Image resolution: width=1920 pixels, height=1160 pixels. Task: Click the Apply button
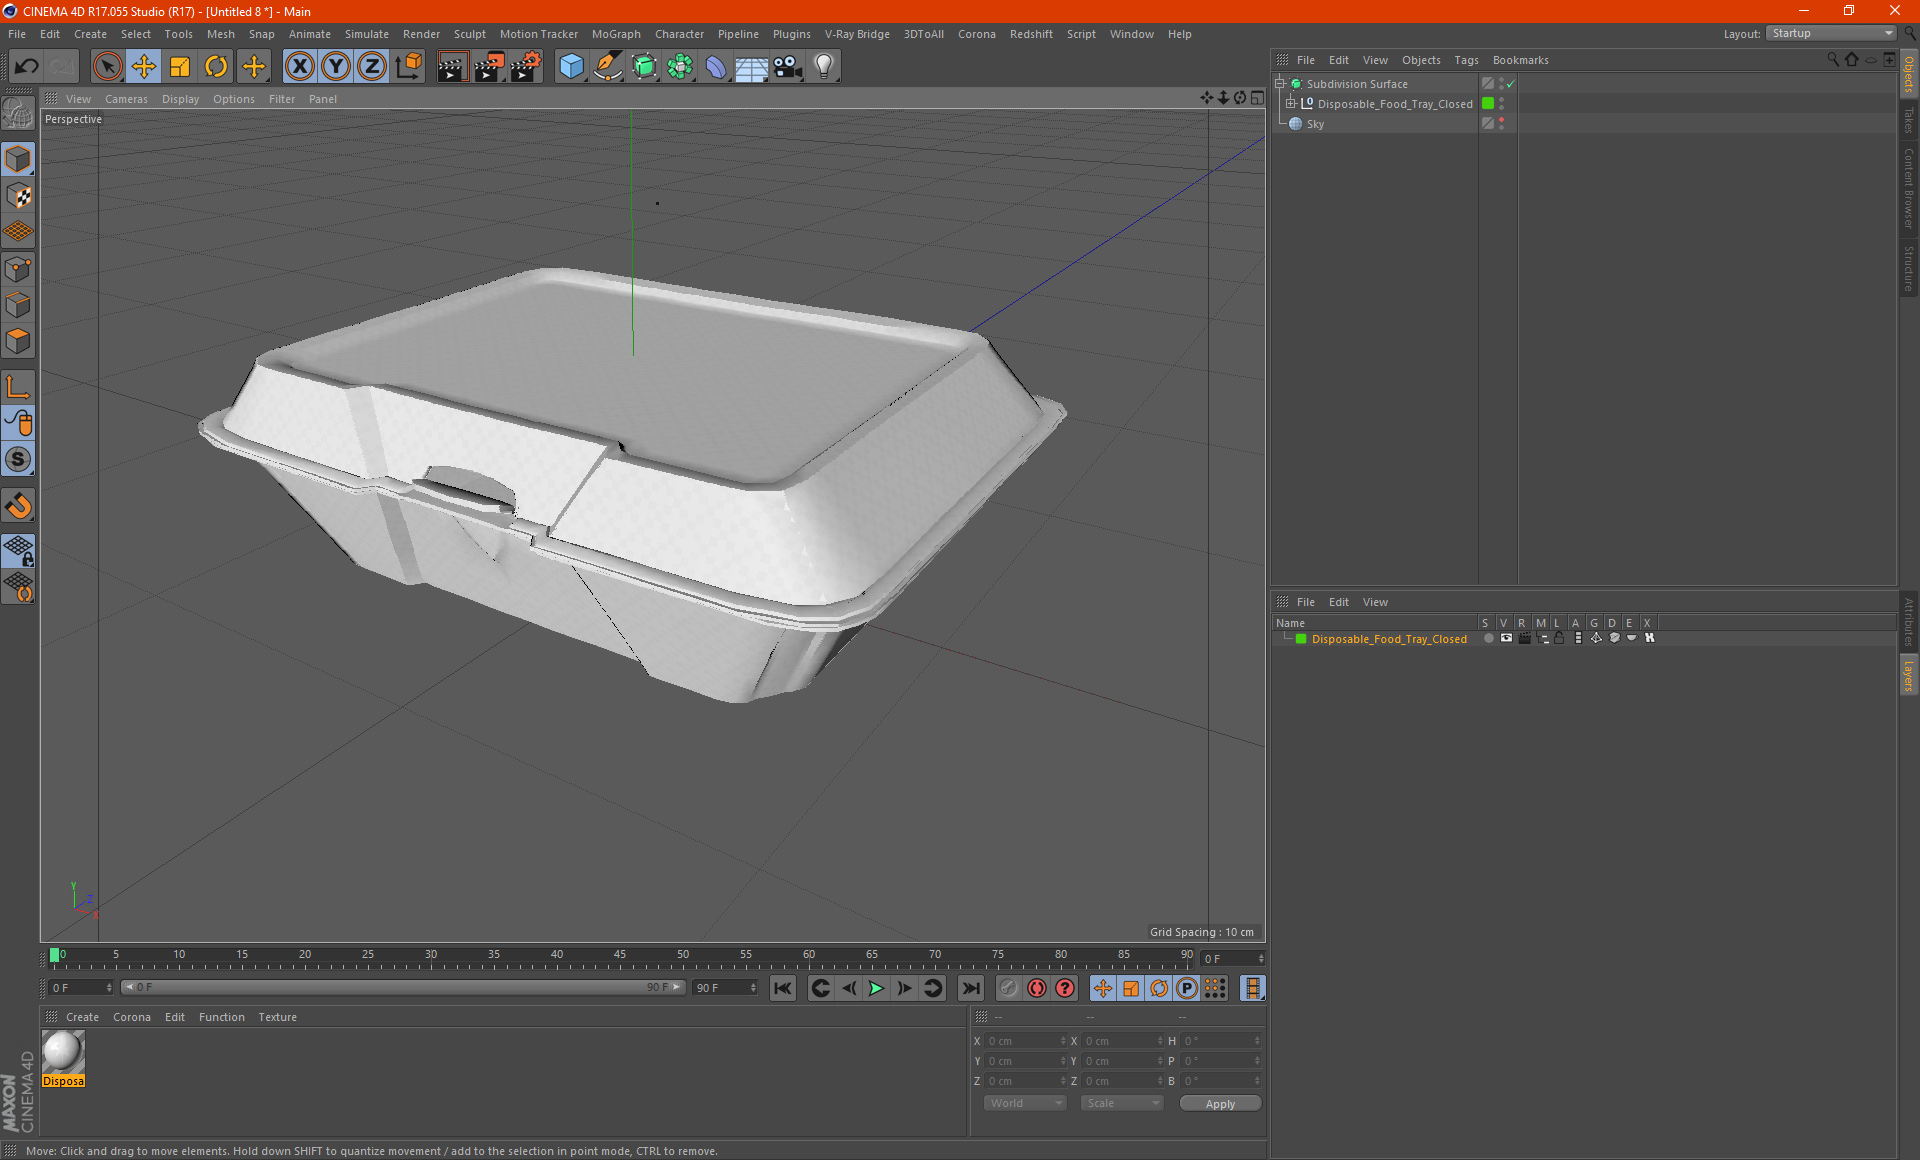tap(1220, 1104)
